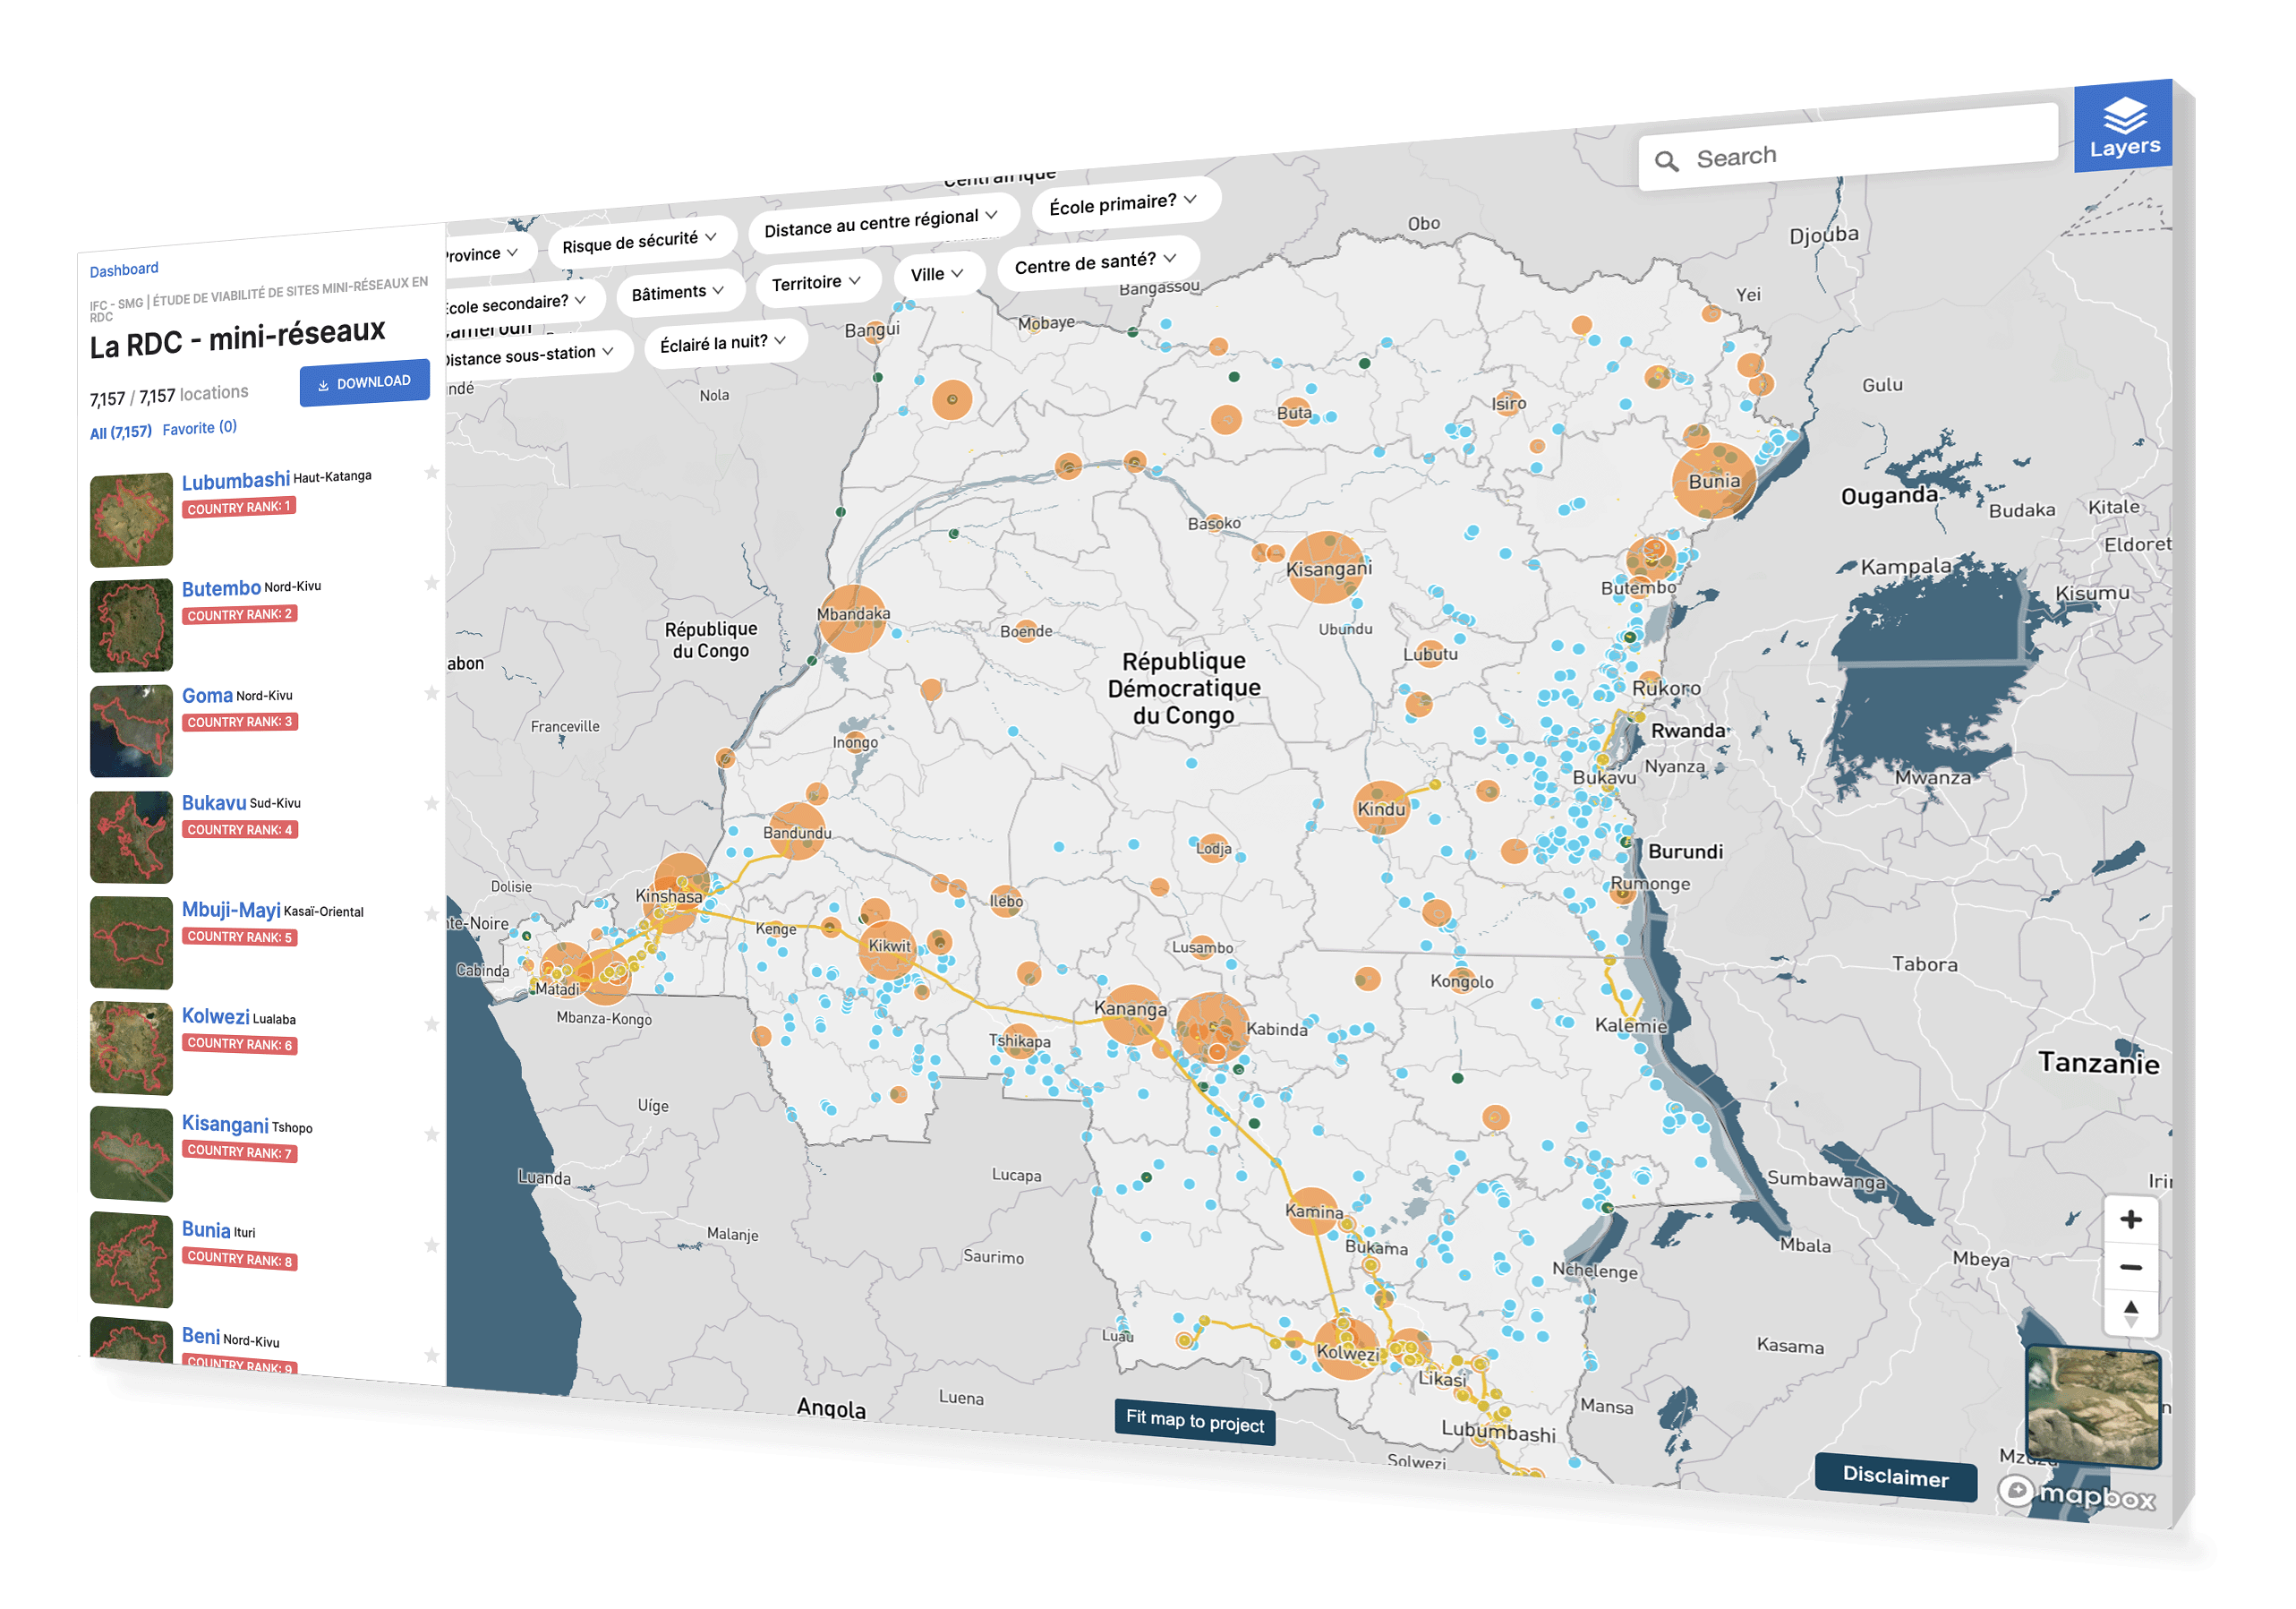Favorite Lubumbashi with its star

click(431, 472)
